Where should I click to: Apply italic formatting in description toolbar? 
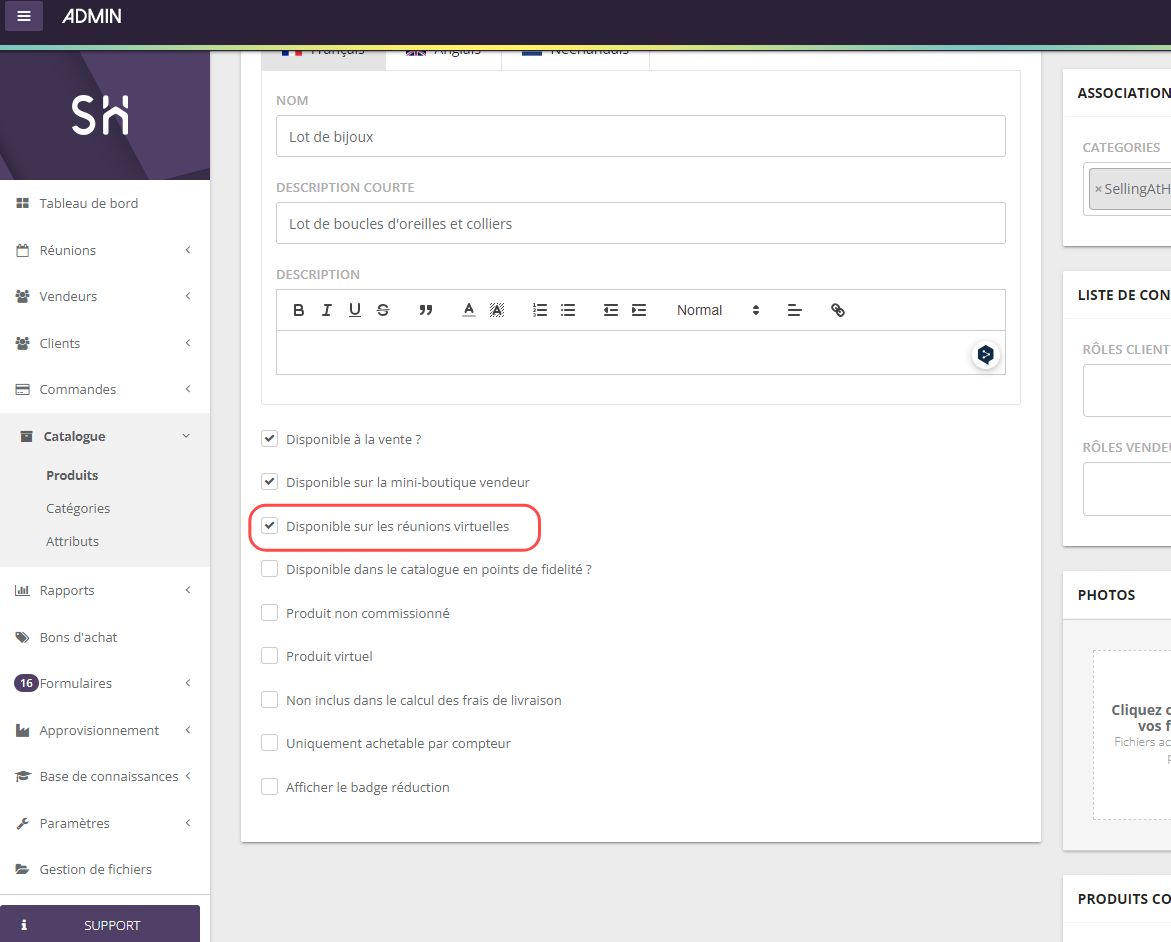coord(326,310)
